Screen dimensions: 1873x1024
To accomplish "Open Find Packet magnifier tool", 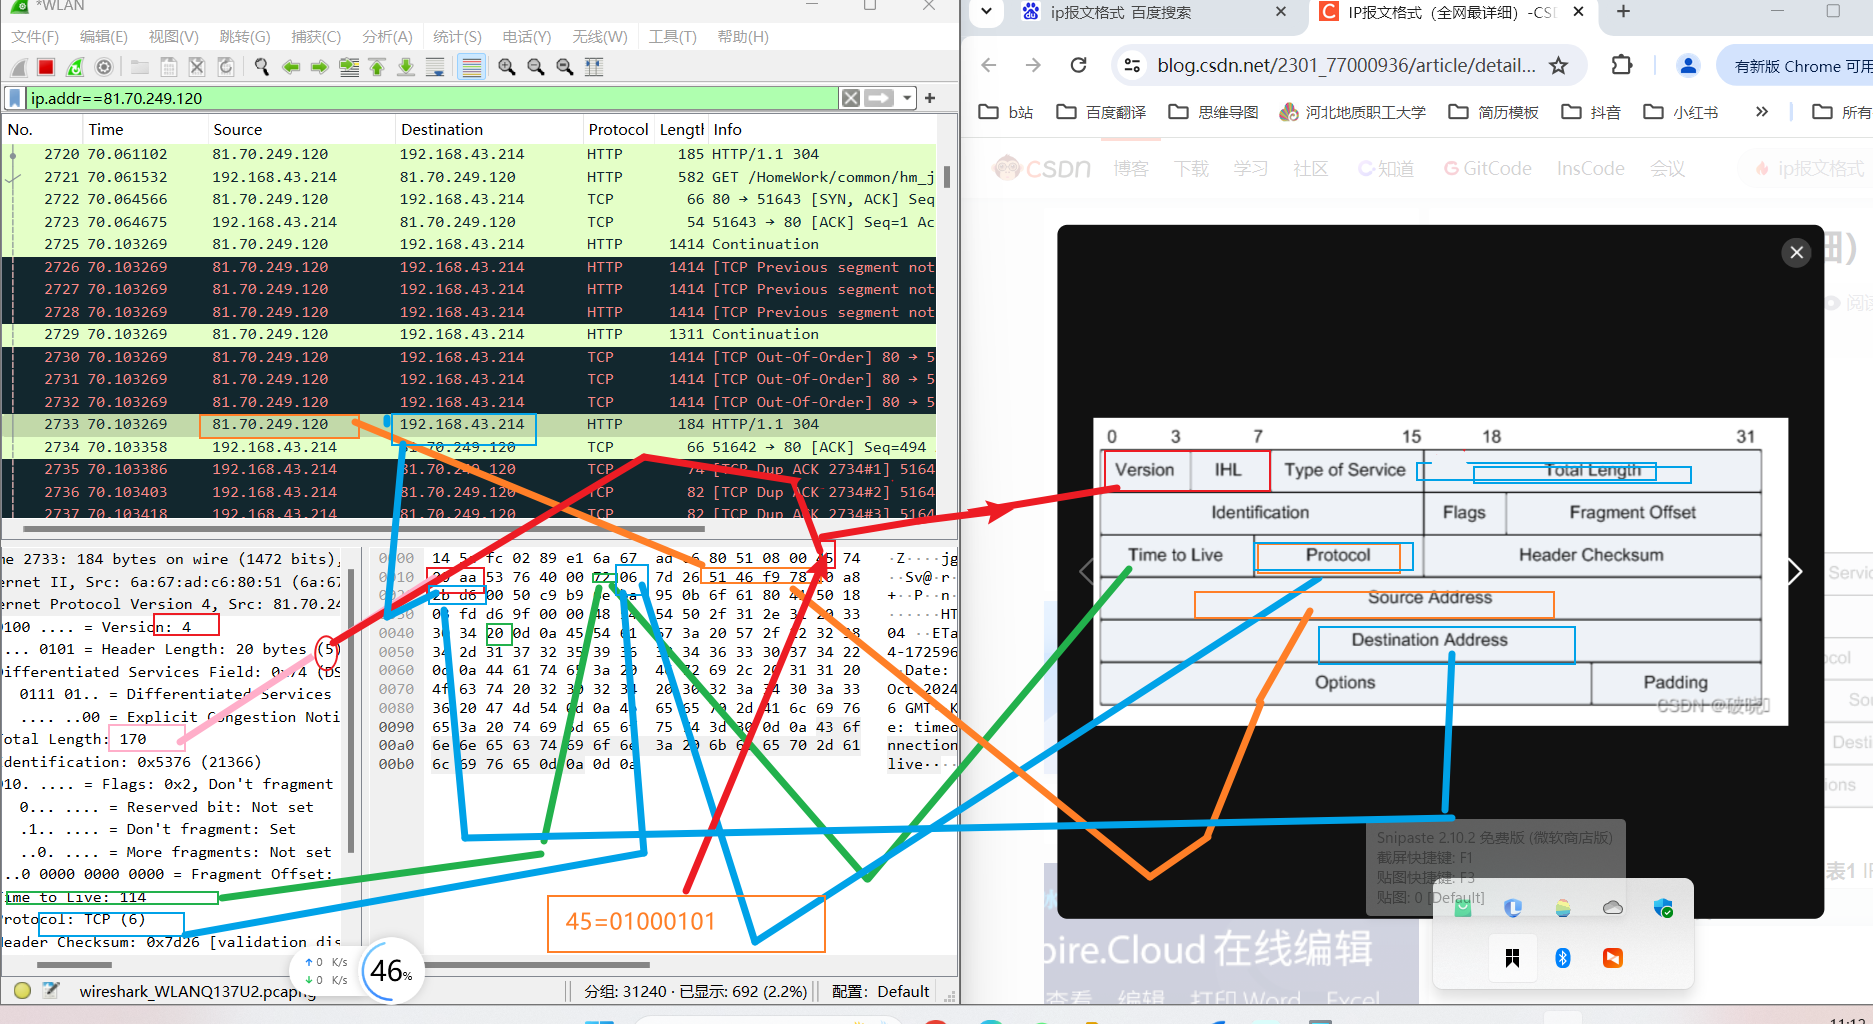I will [262, 67].
